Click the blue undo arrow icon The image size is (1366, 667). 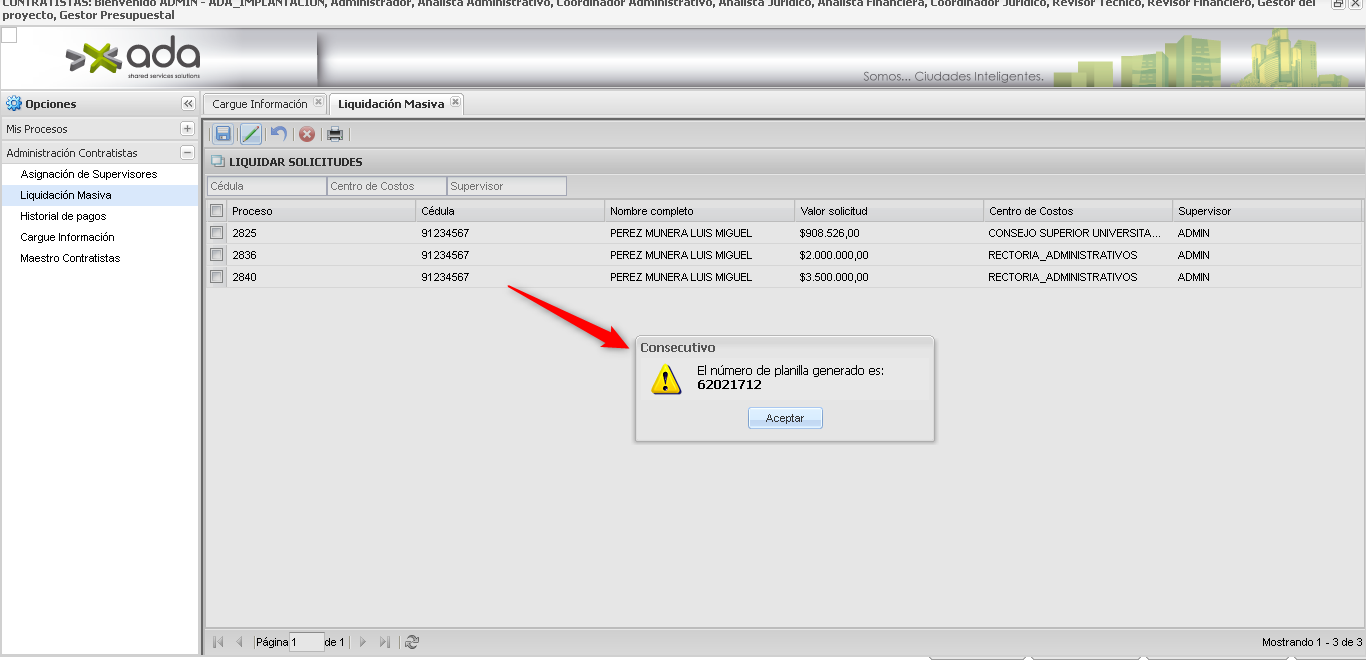click(279, 134)
